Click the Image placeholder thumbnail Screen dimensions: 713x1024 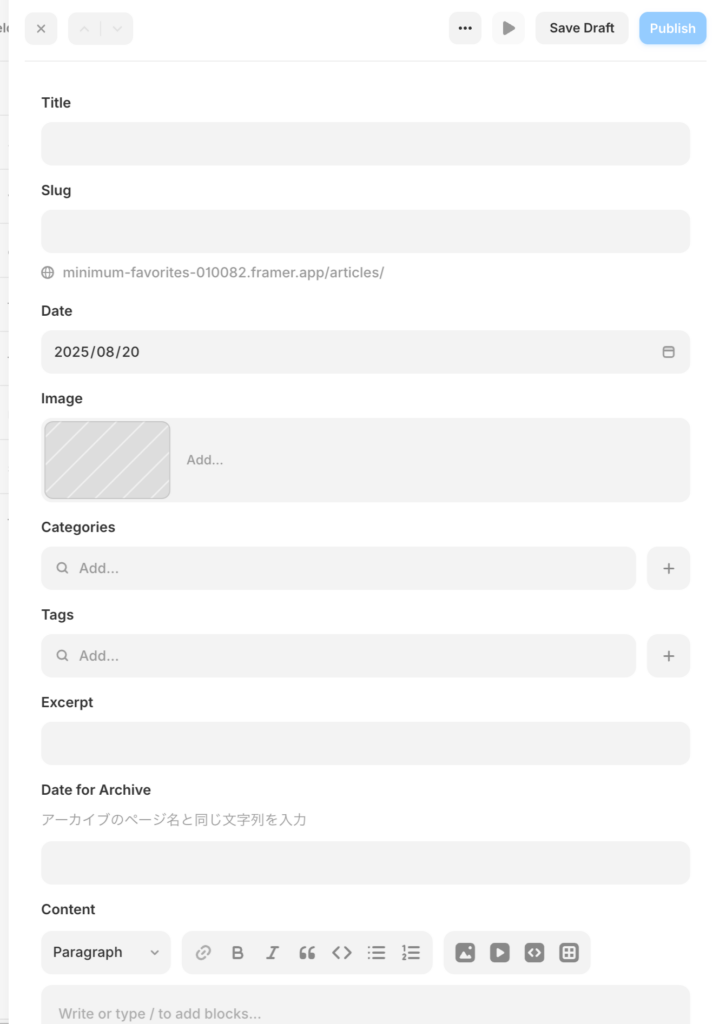[x=107, y=460]
